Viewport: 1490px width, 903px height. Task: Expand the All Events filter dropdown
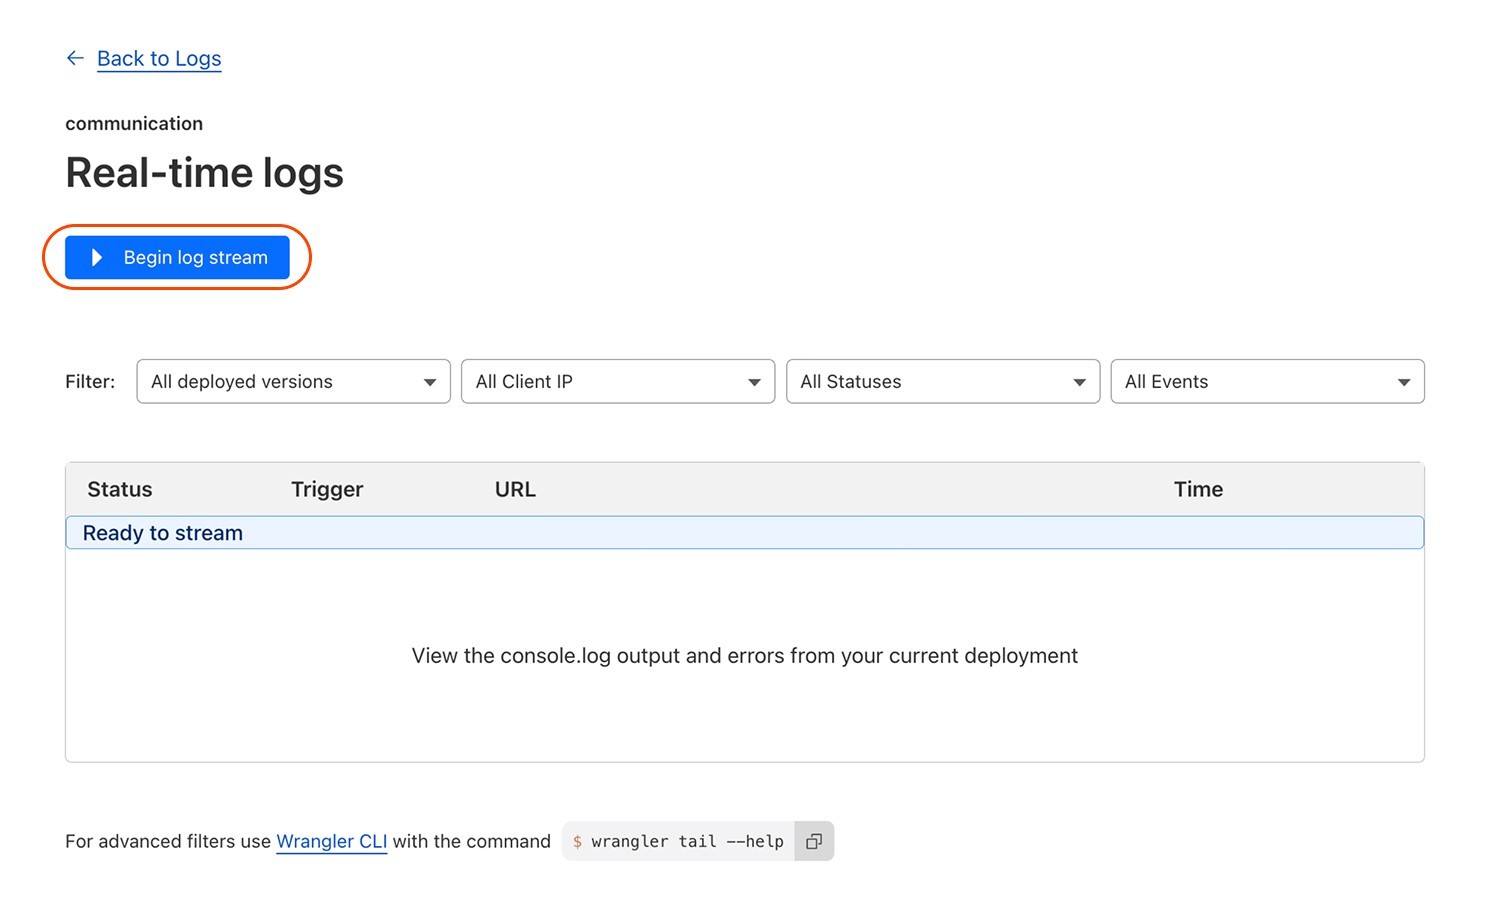click(x=1267, y=381)
